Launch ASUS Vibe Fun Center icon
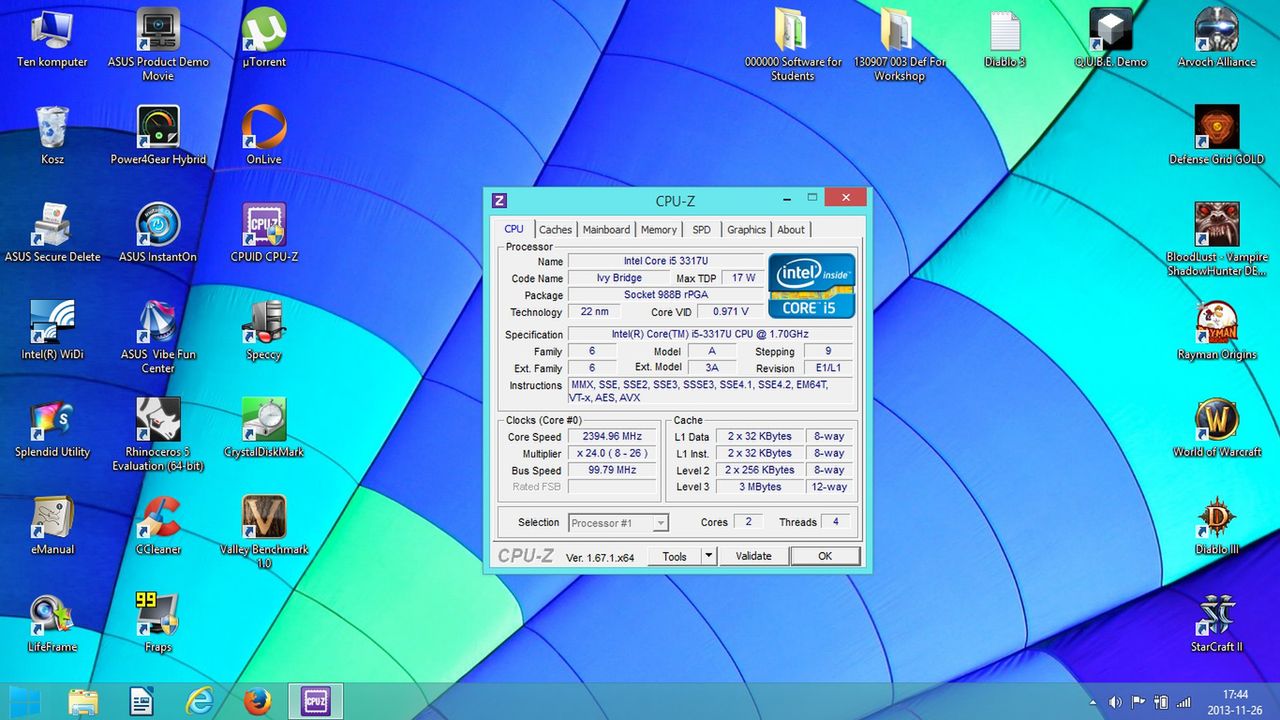 (158, 337)
